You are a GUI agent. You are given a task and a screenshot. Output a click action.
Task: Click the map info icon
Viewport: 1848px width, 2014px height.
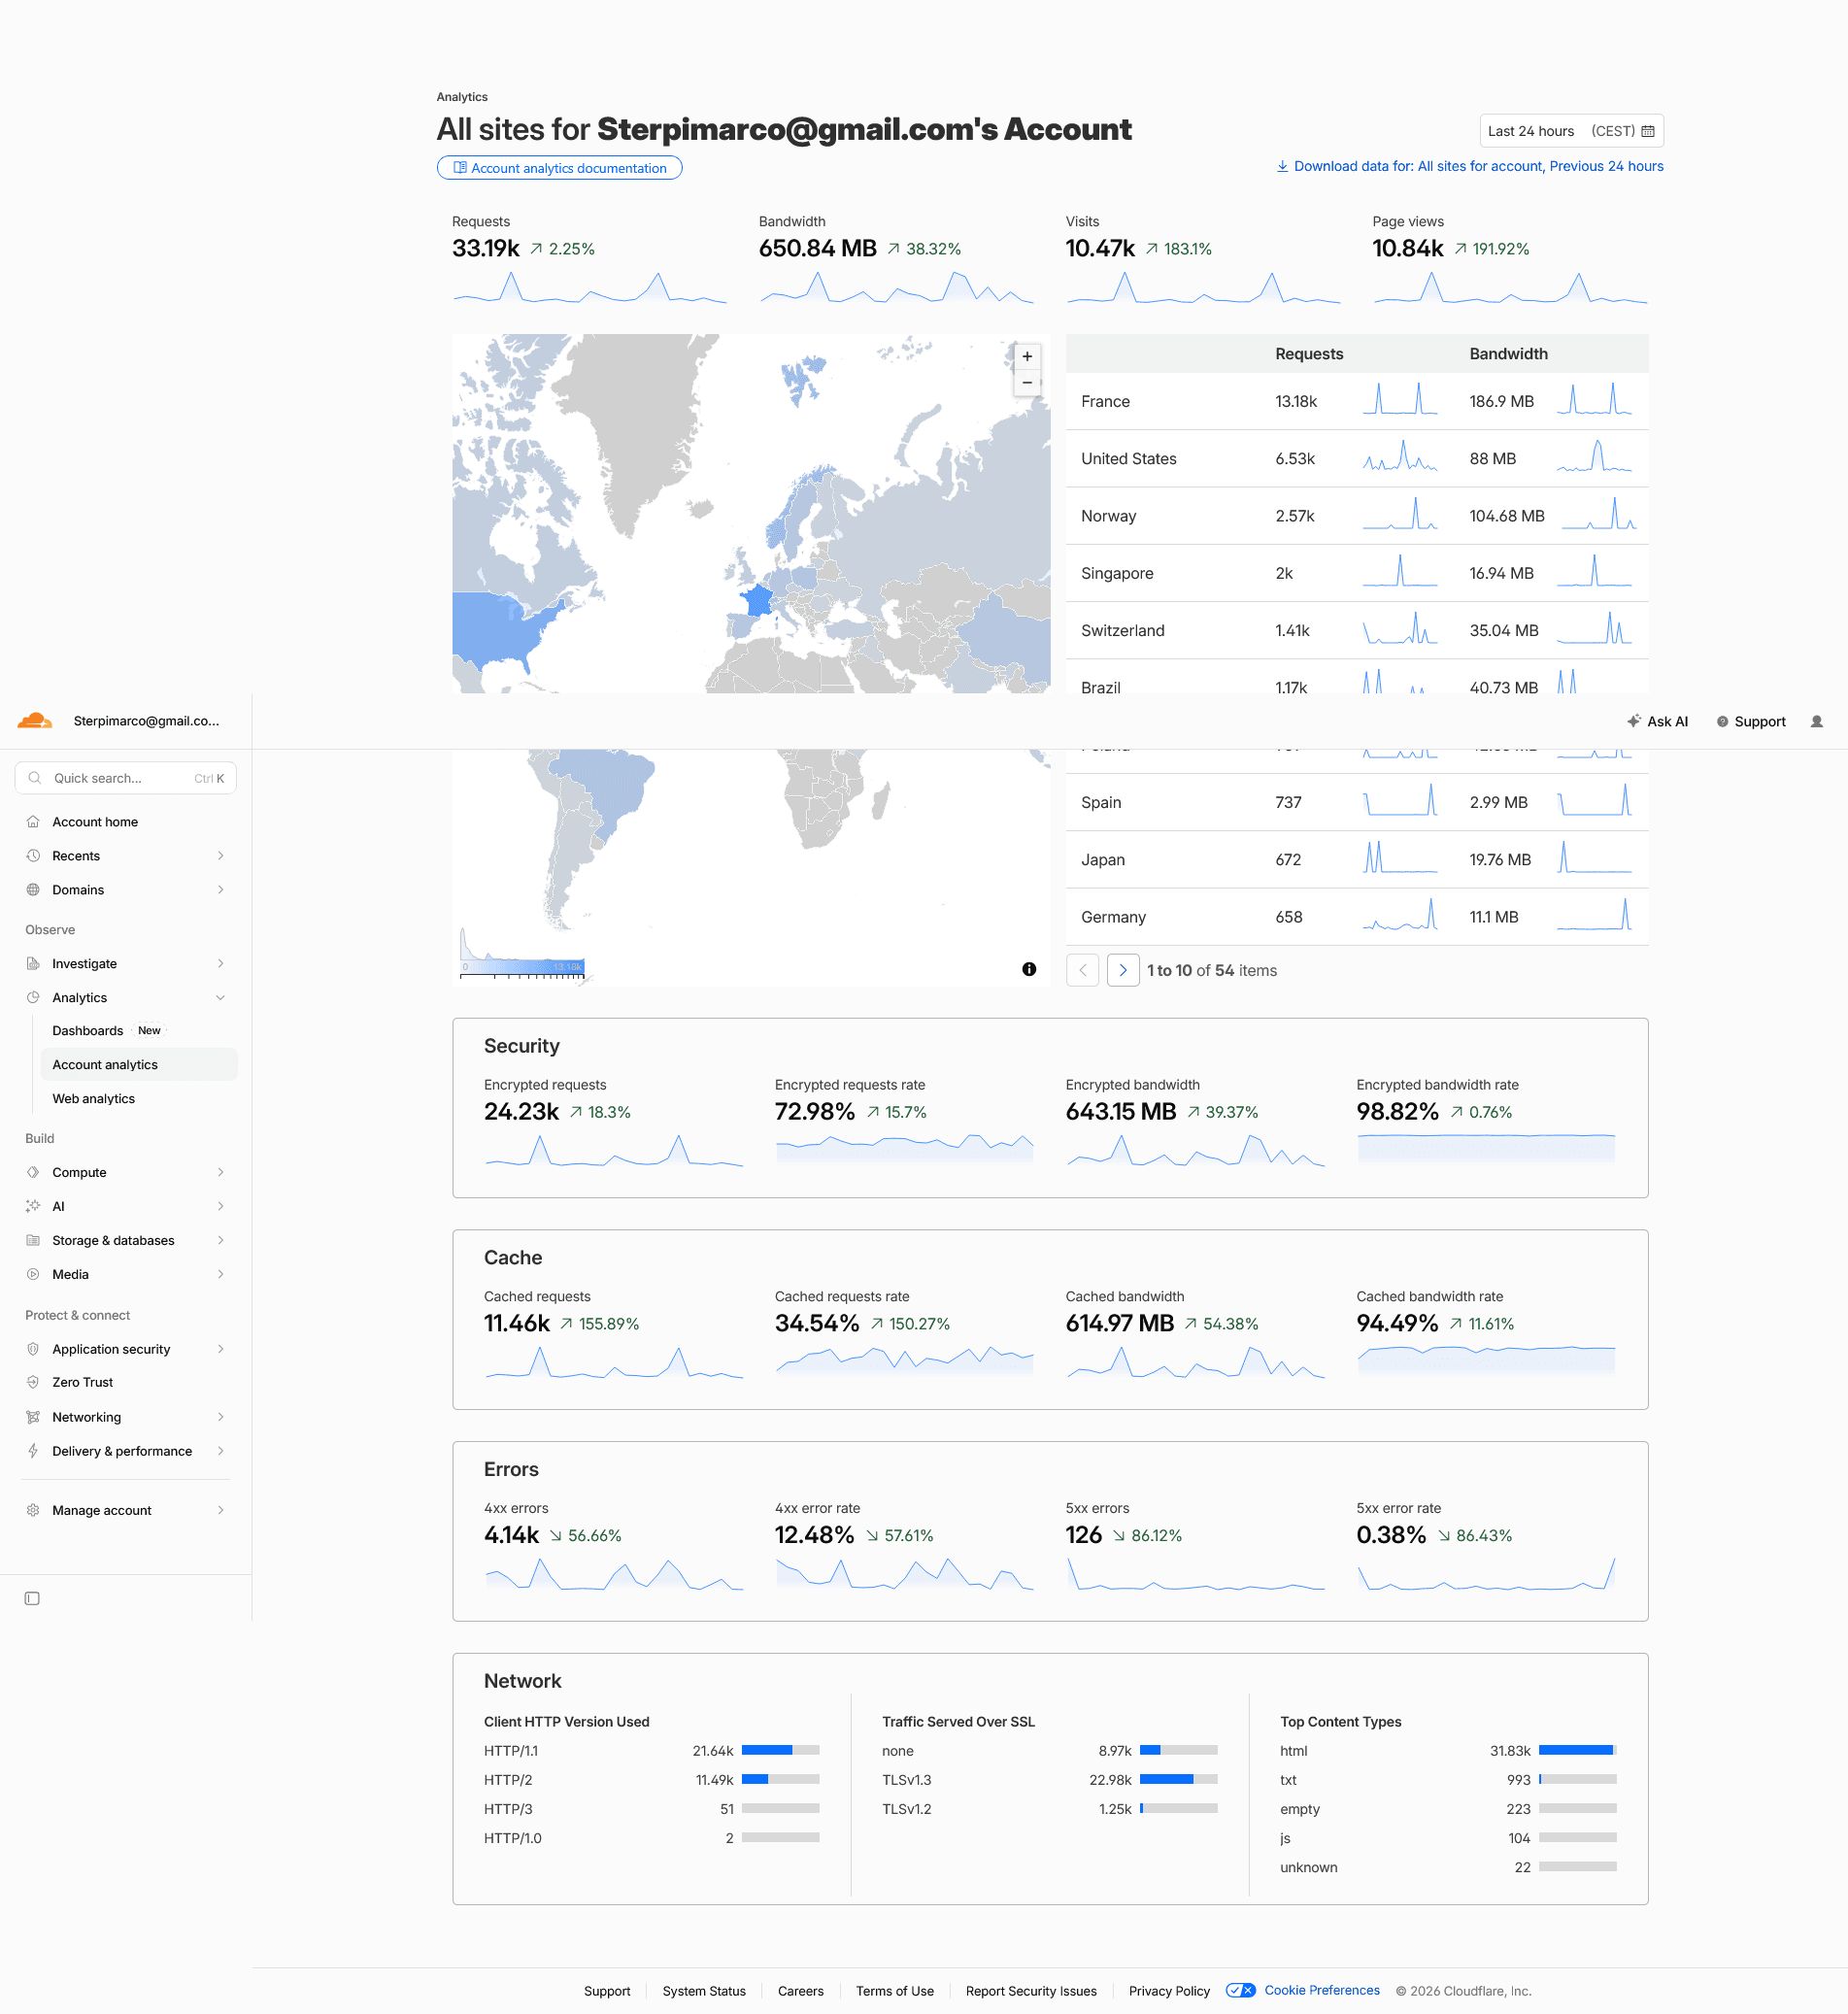[x=1029, y=969]
